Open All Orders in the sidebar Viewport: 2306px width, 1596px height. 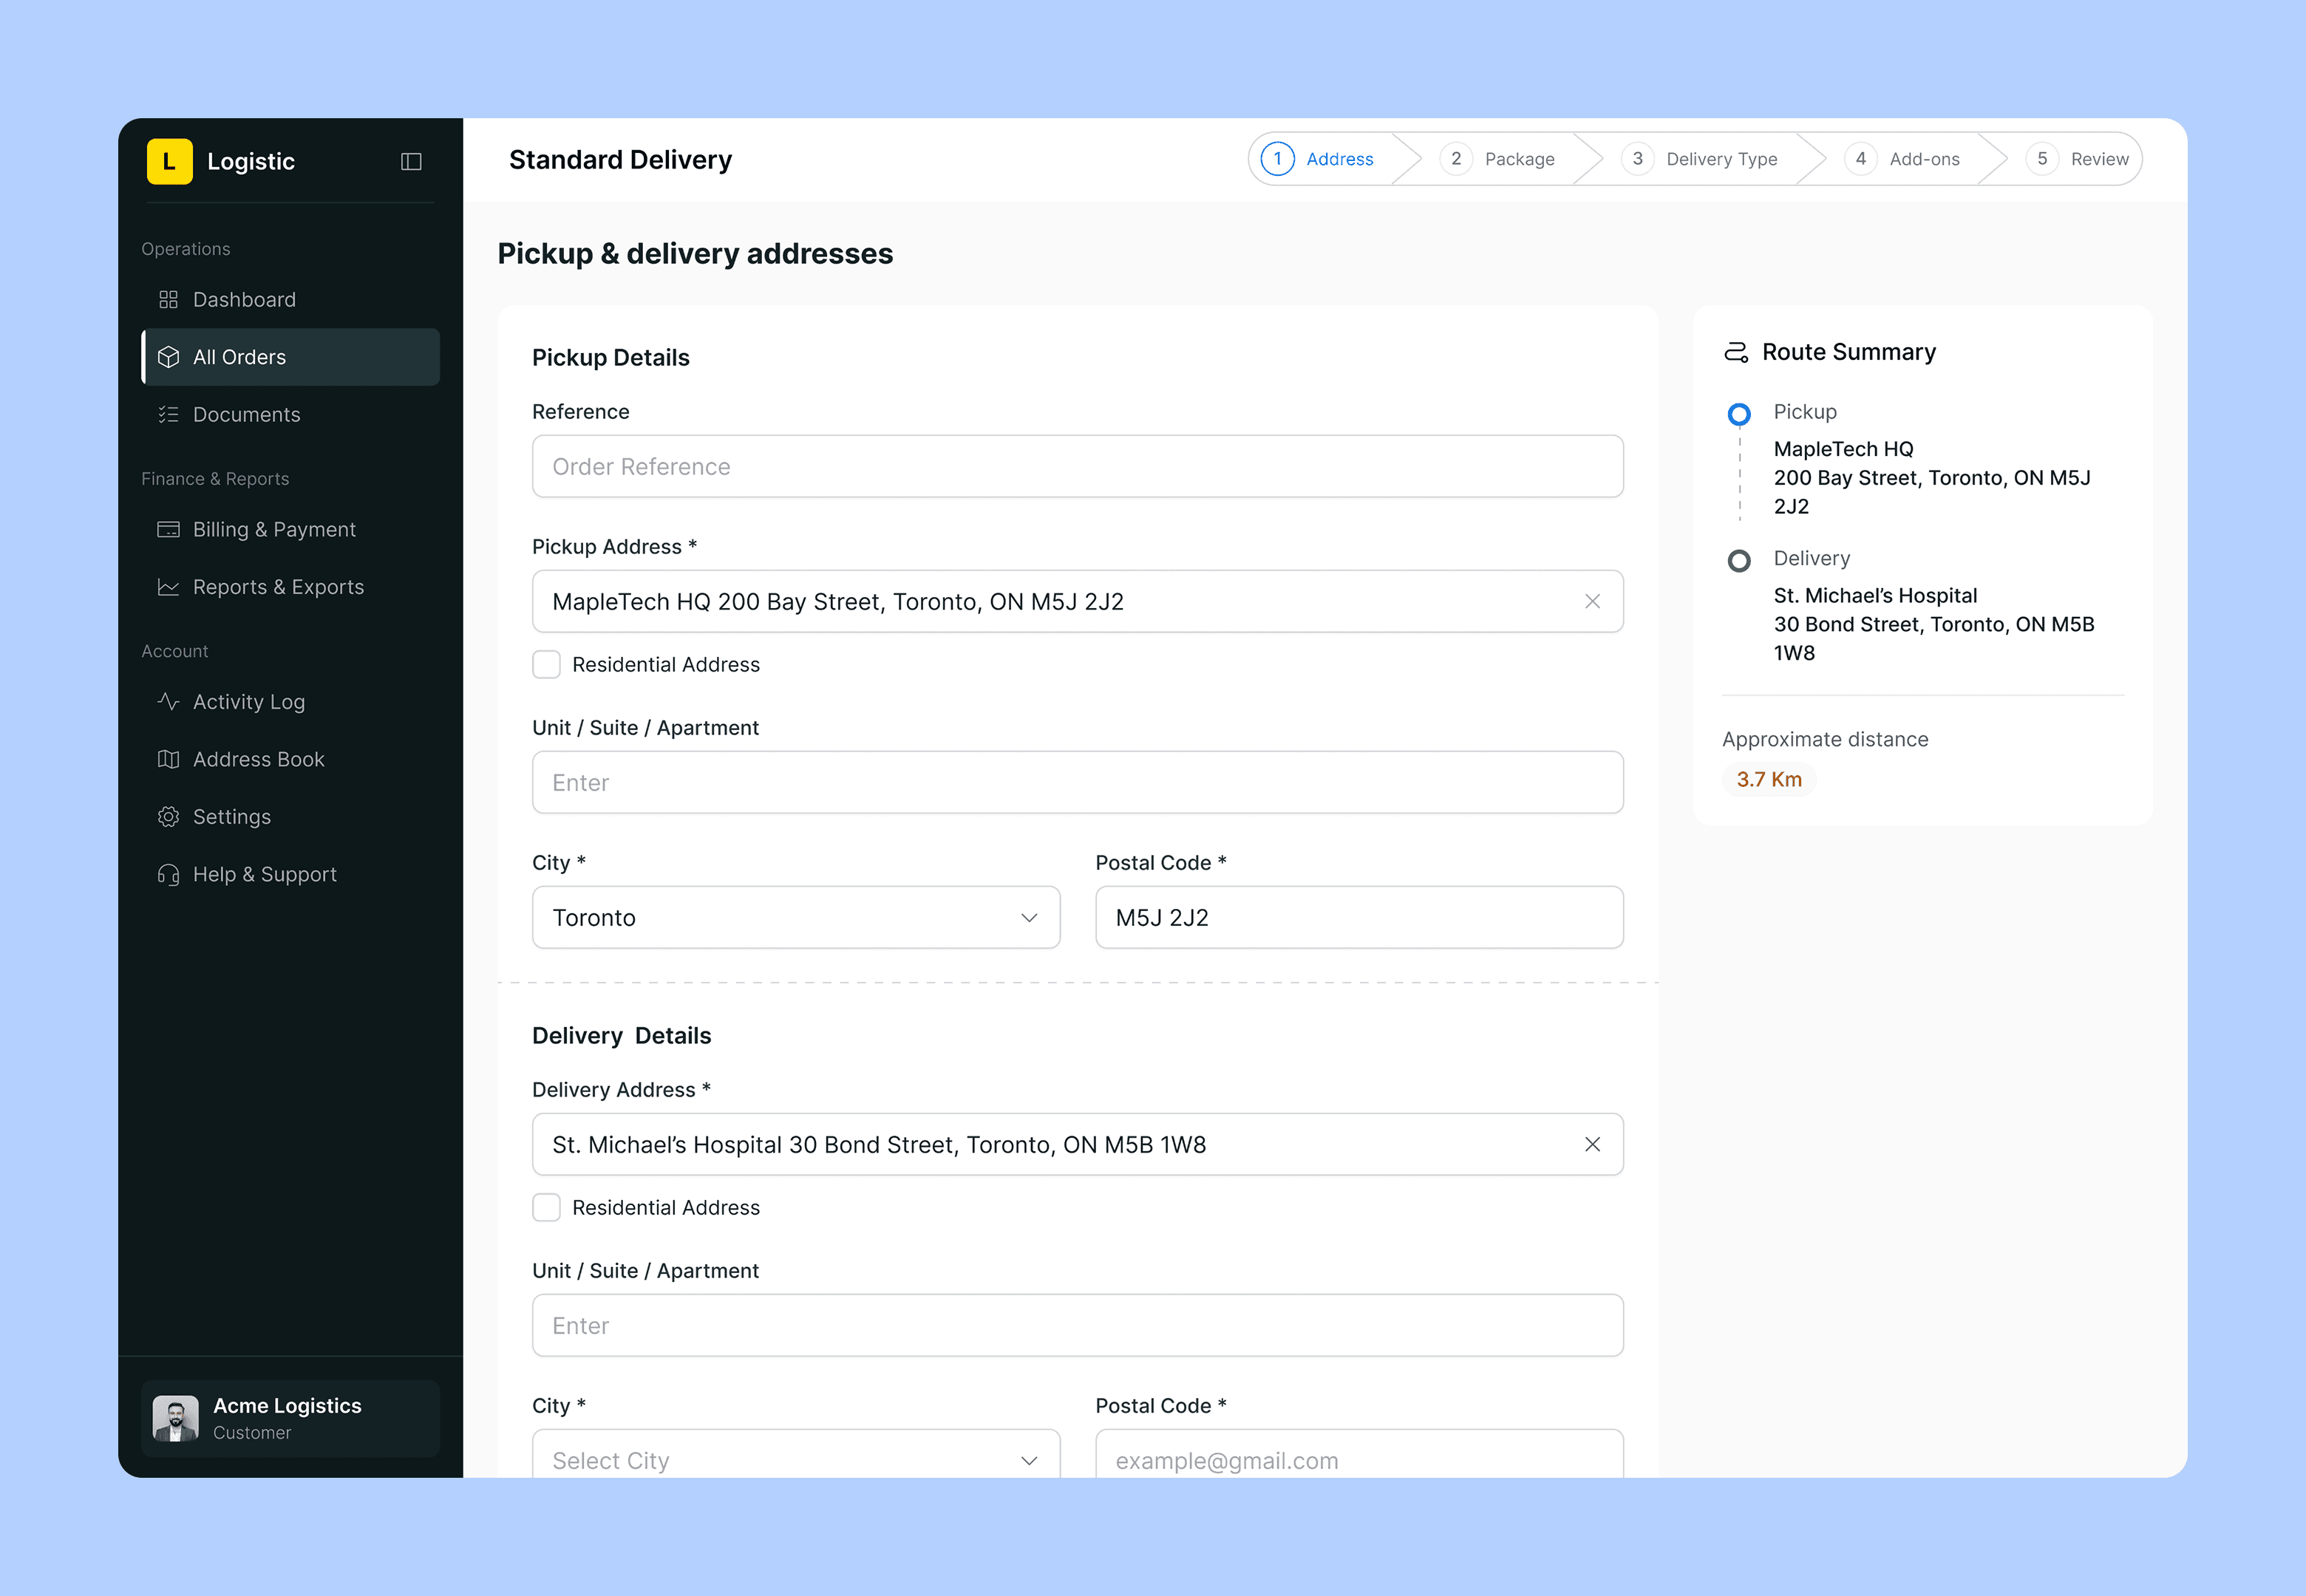291,357
